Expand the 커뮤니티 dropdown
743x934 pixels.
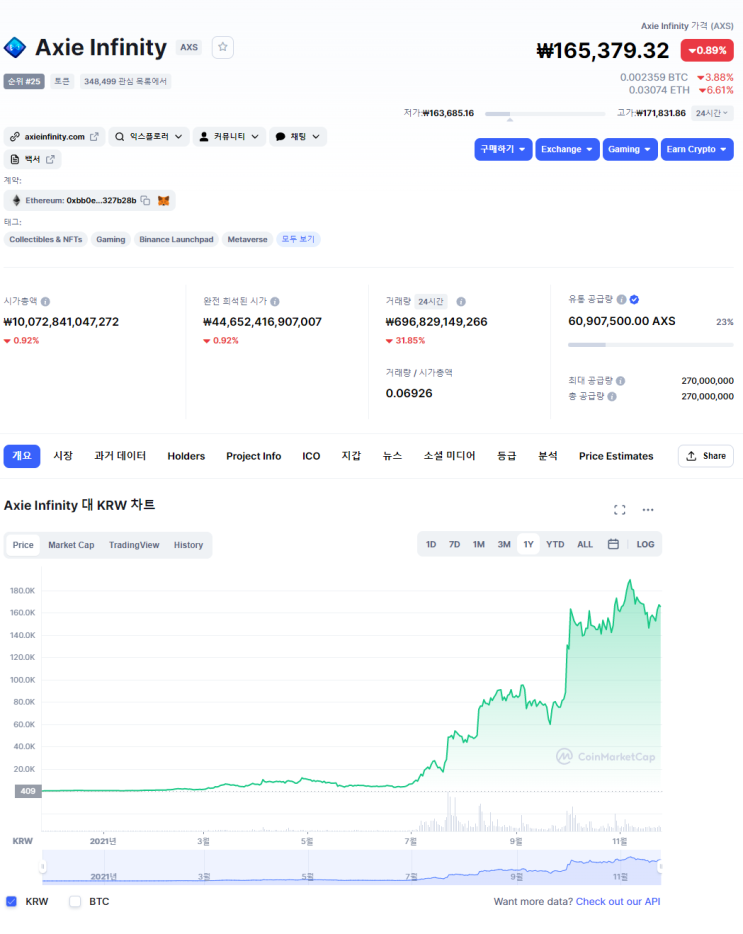click(229, 136)
